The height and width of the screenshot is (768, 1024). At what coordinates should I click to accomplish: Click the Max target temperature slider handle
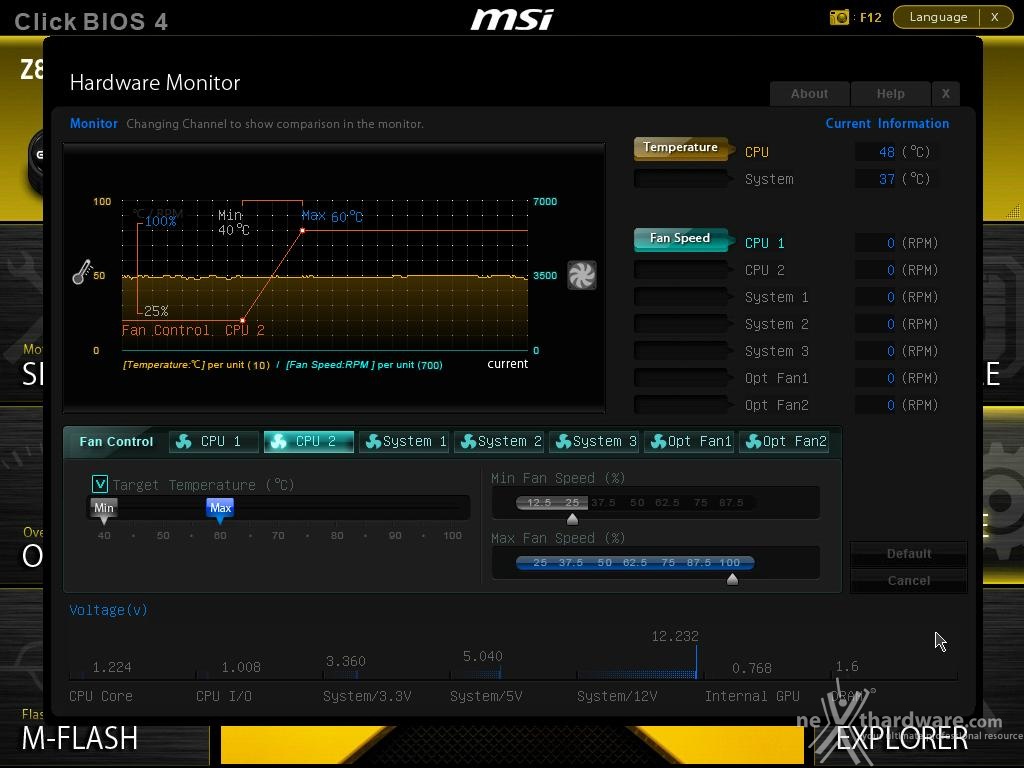click(220, 511)
